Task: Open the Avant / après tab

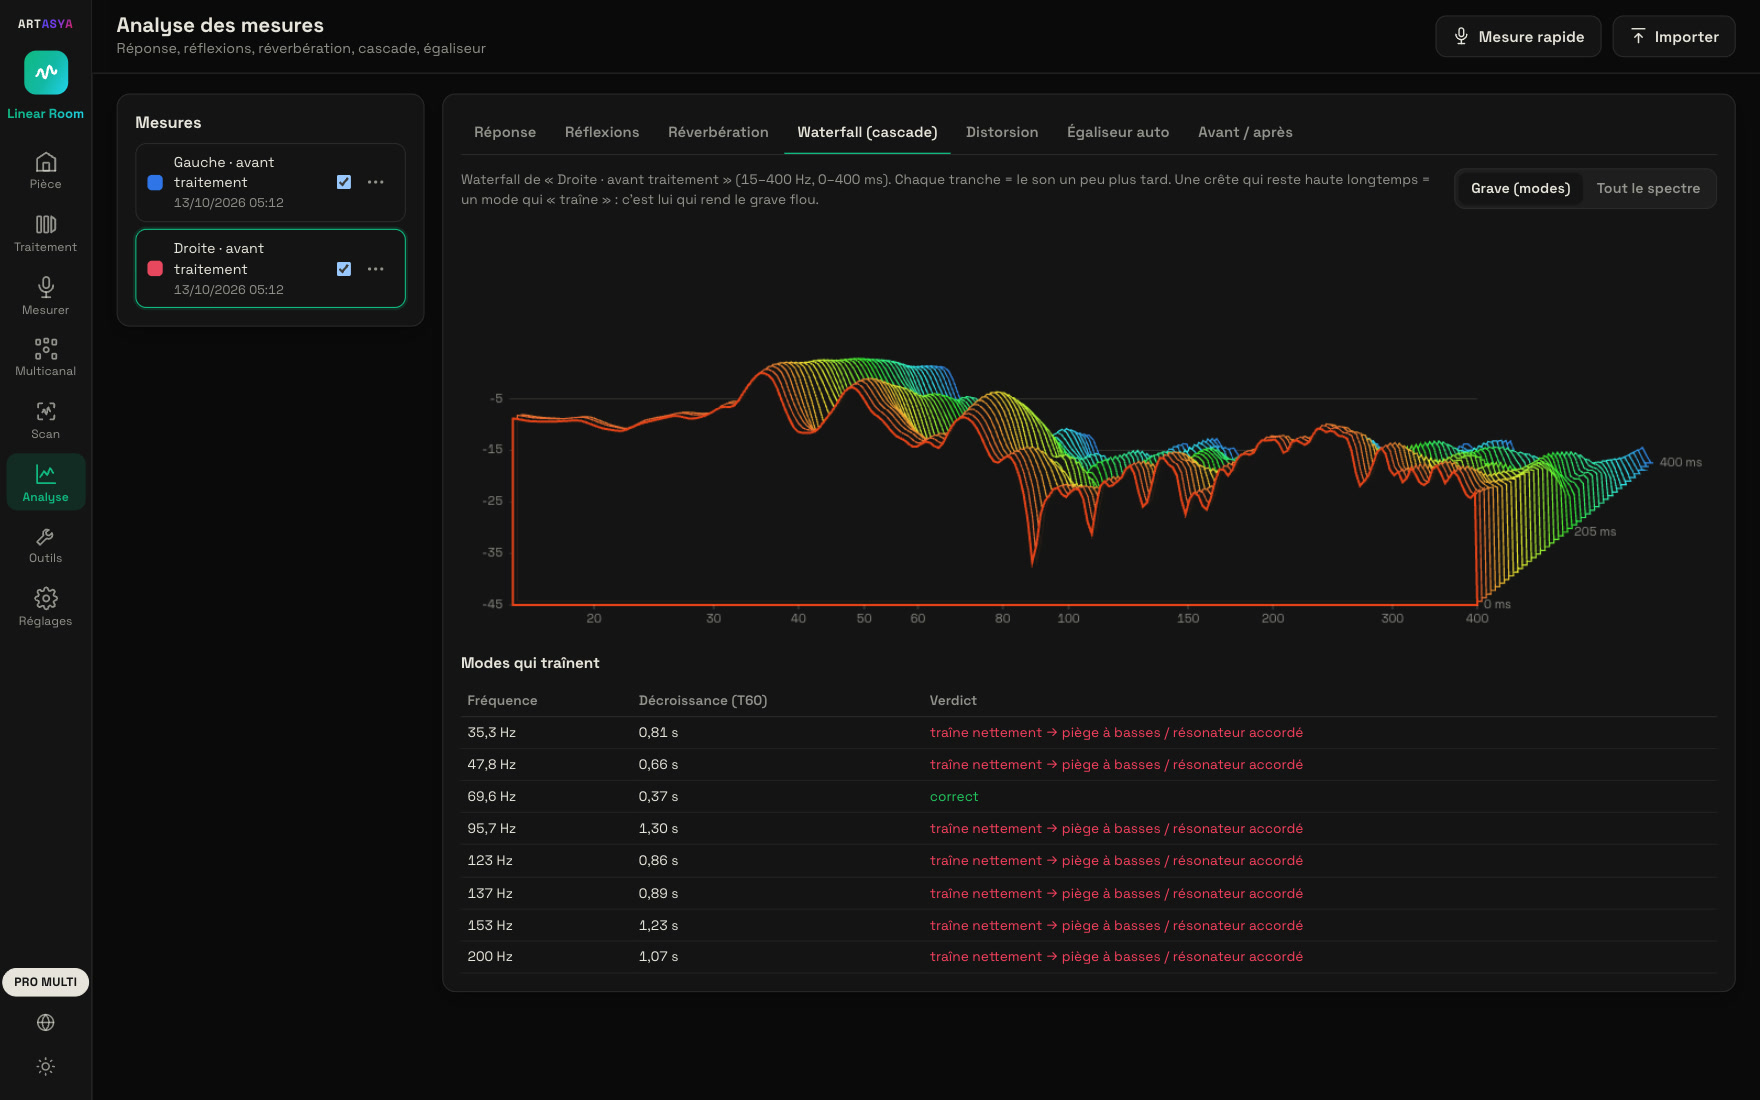Action: pos(1245,132)
